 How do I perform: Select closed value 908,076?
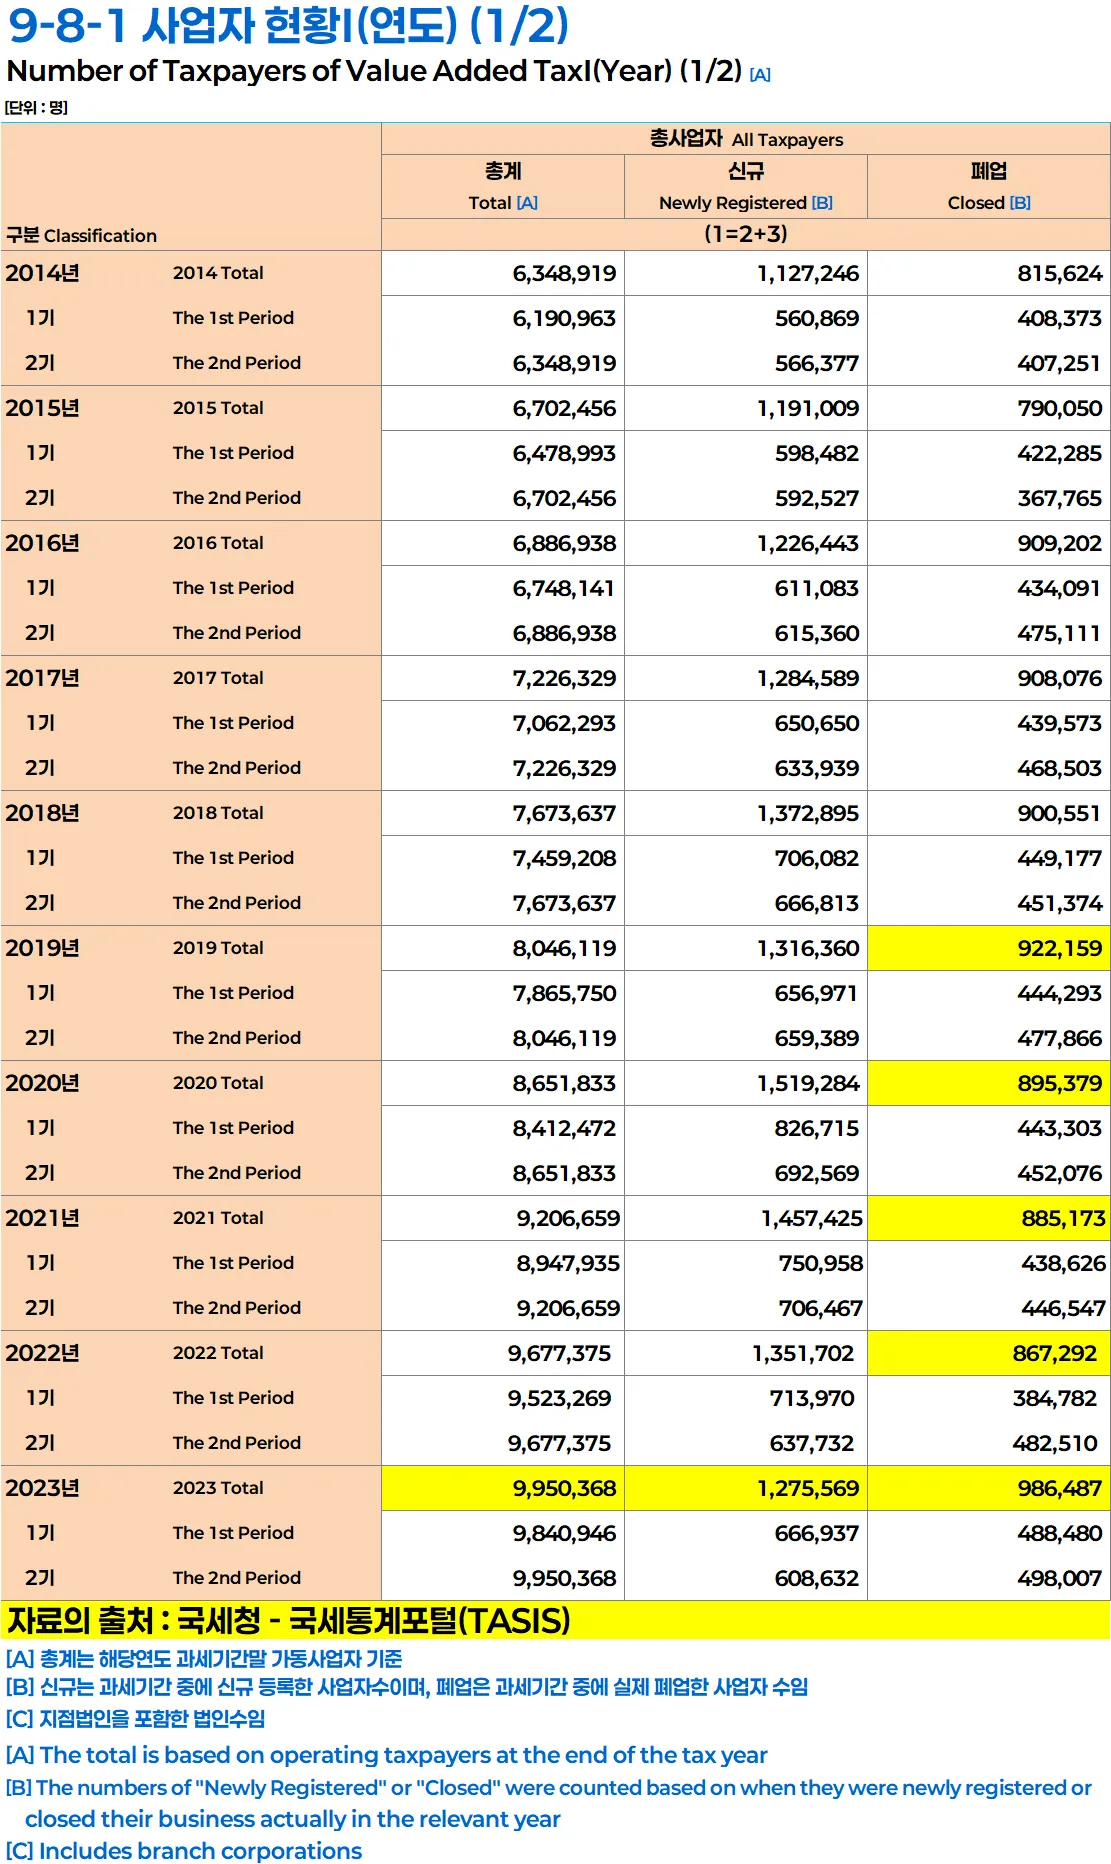(1060, 679)
